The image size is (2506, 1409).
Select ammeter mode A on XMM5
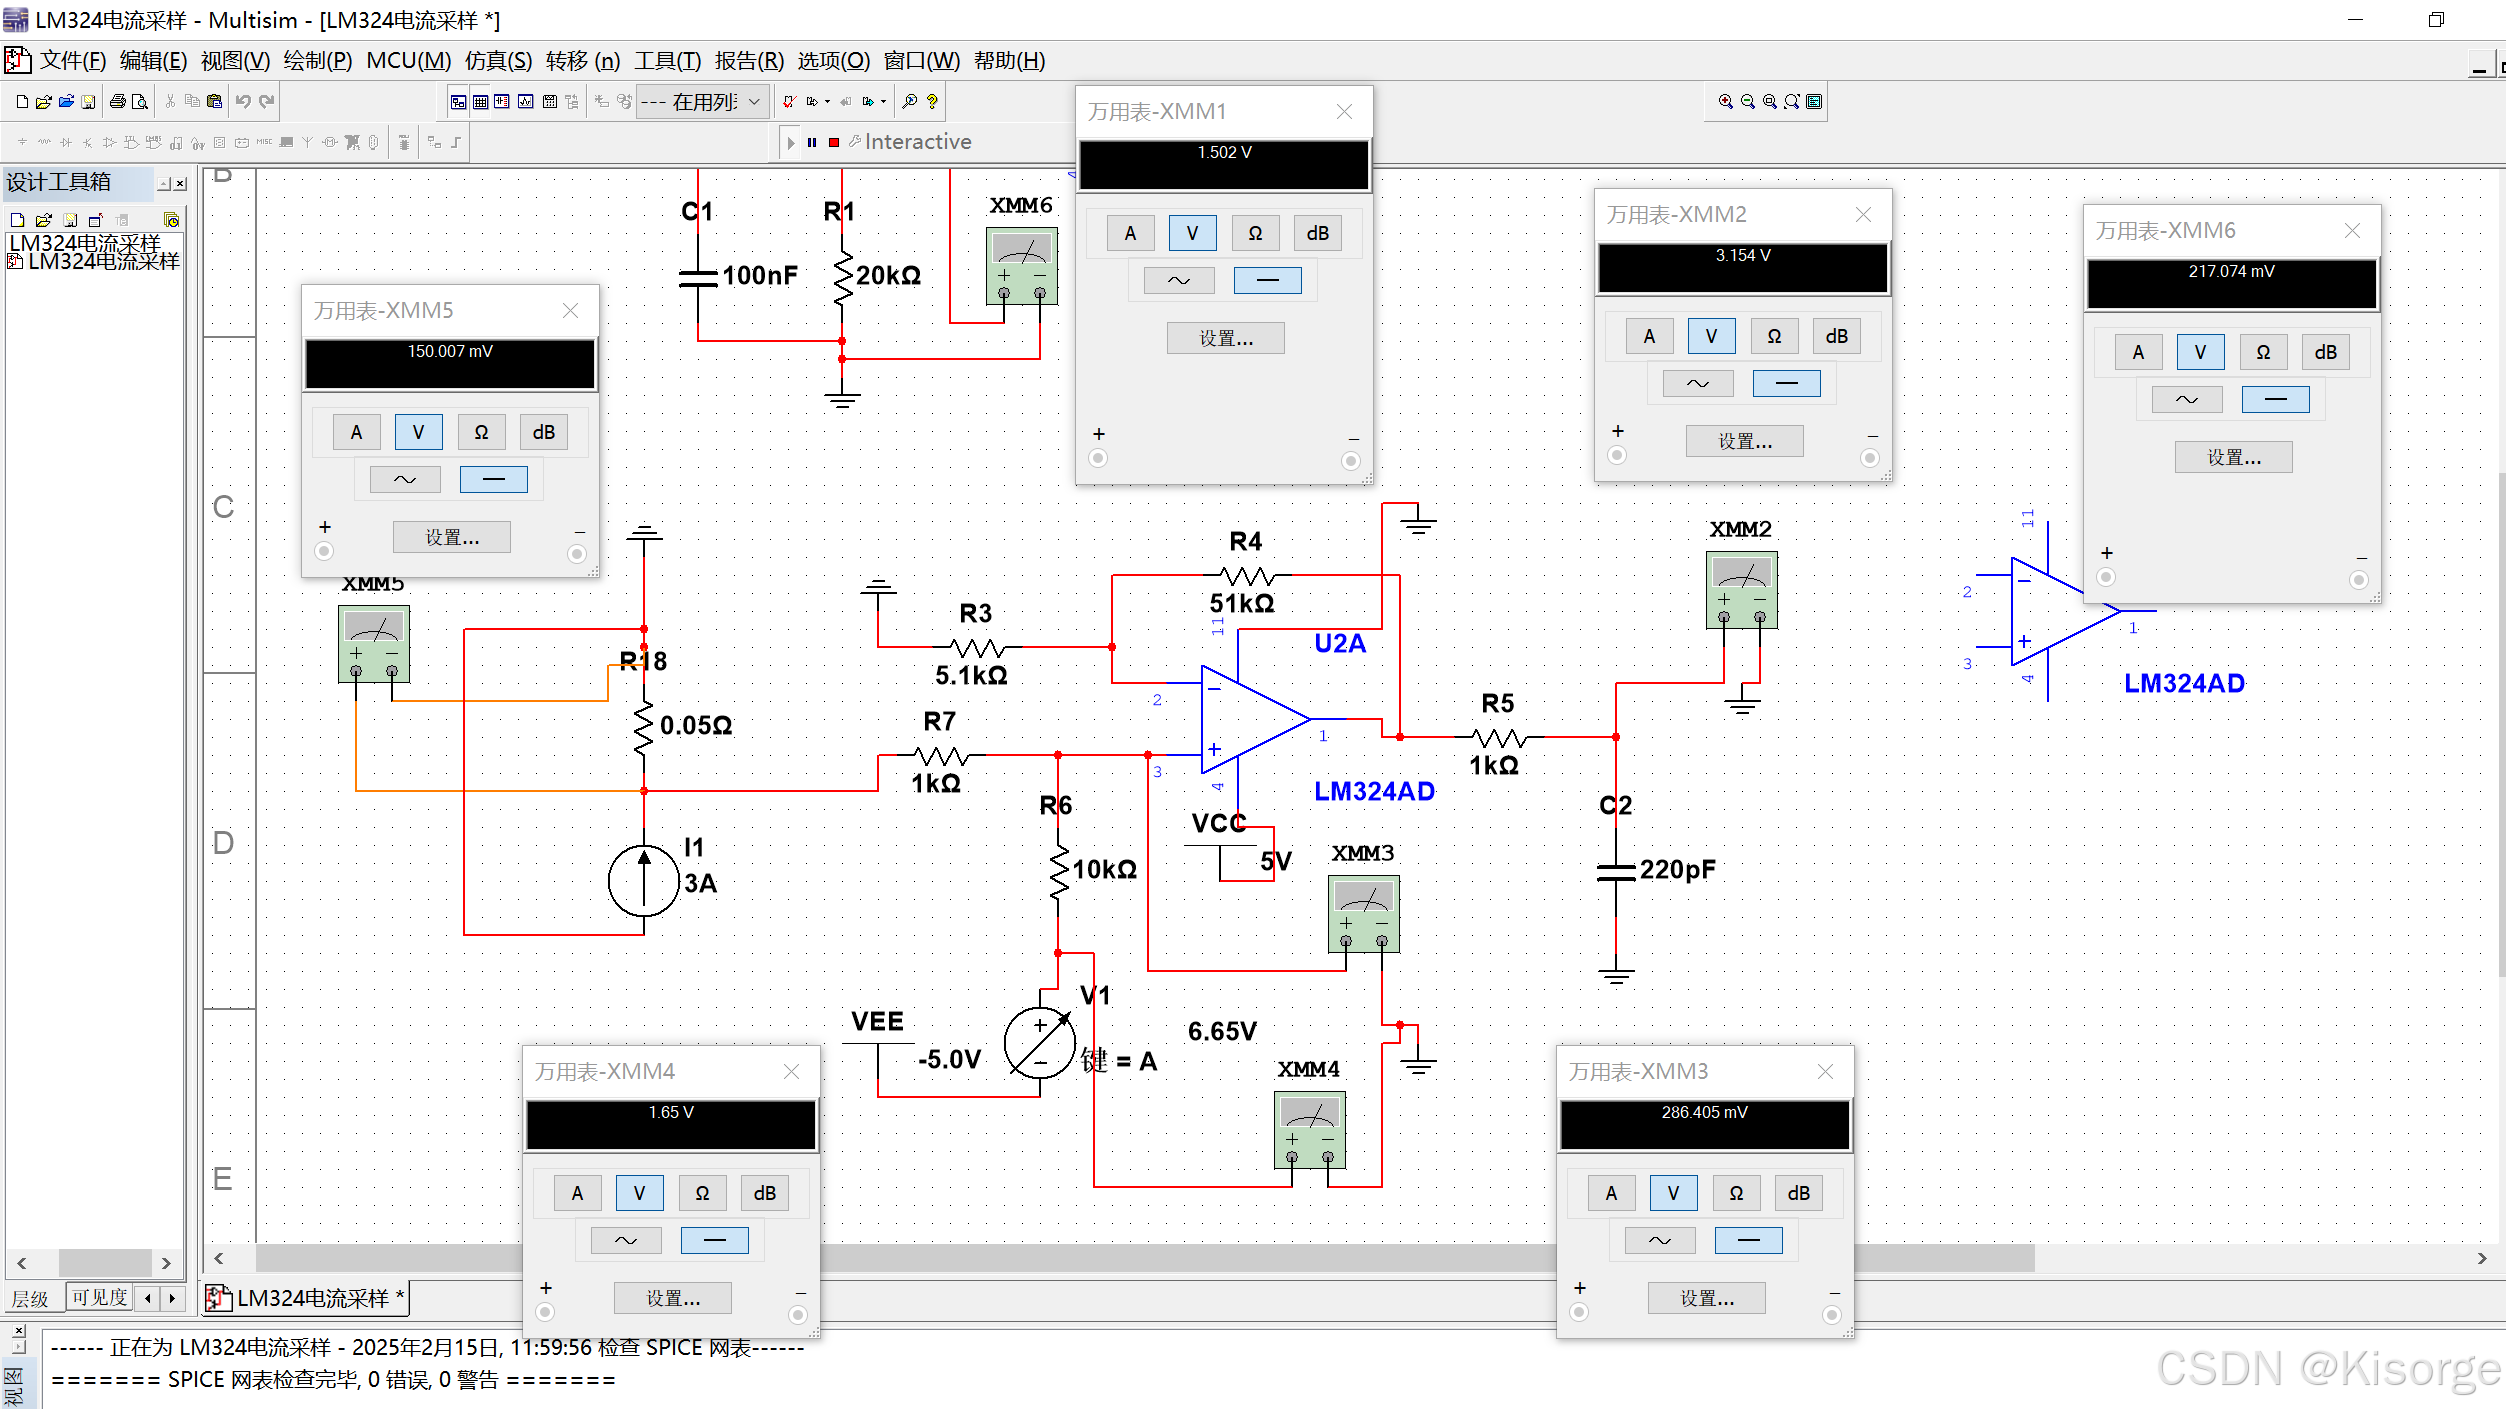coord(356,432)
